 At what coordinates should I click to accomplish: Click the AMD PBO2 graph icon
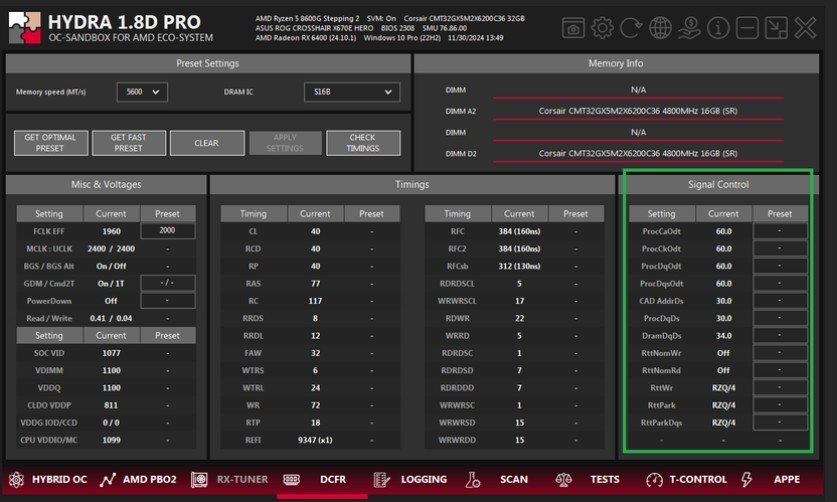click(107, 480)
